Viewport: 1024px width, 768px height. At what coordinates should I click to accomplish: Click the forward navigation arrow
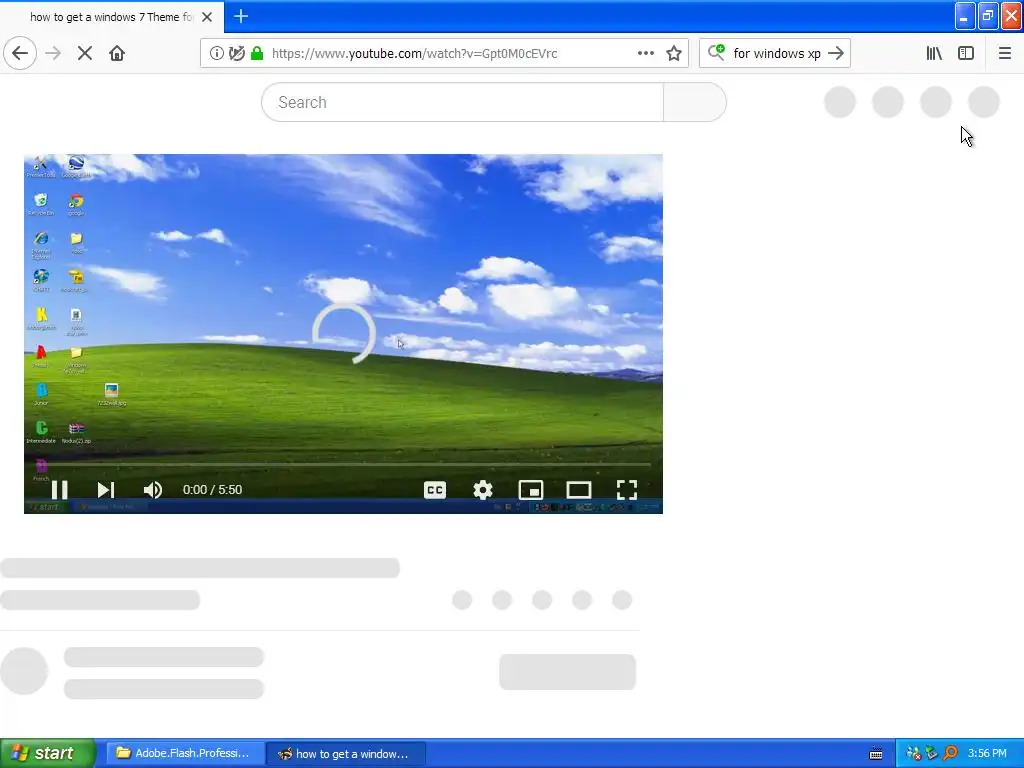[53, 54]
